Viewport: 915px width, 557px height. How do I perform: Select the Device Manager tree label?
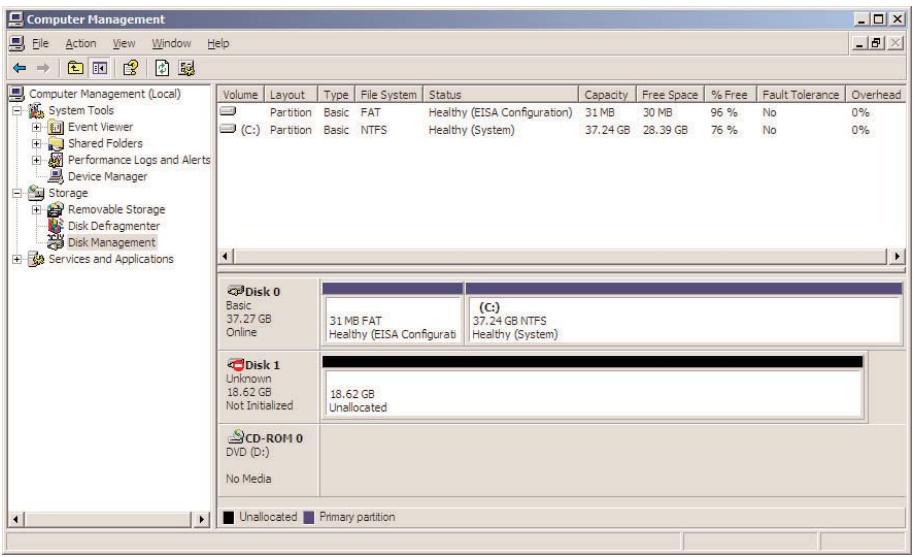click(x=107, y=176)
